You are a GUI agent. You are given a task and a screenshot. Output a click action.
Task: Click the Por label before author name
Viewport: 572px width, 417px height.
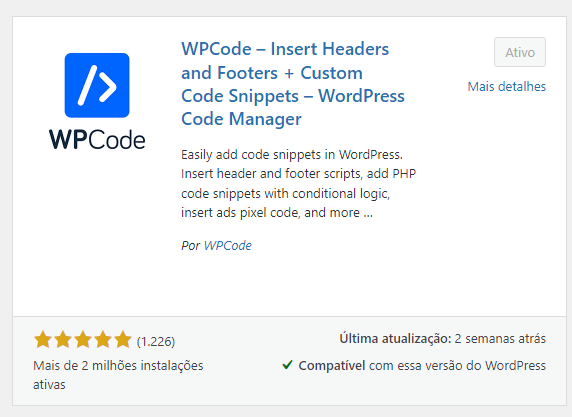tap(190, 246)
